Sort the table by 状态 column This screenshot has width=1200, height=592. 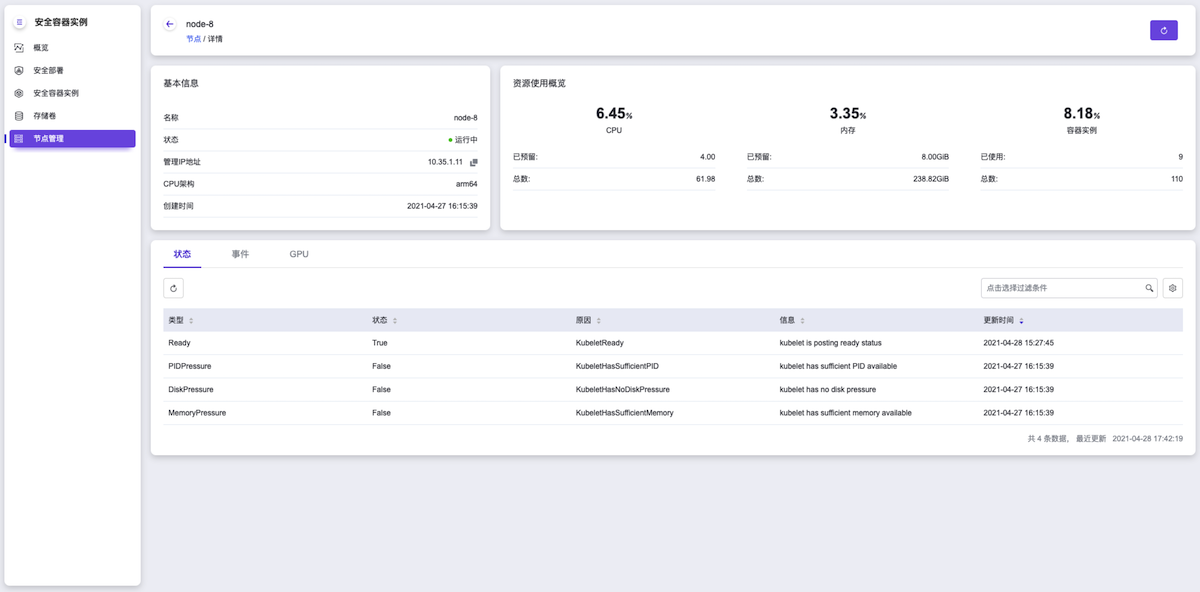point(394,321)
